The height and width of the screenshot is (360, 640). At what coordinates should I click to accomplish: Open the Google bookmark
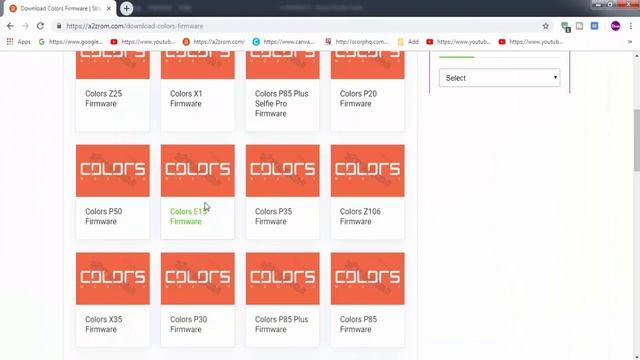point(71,42)
